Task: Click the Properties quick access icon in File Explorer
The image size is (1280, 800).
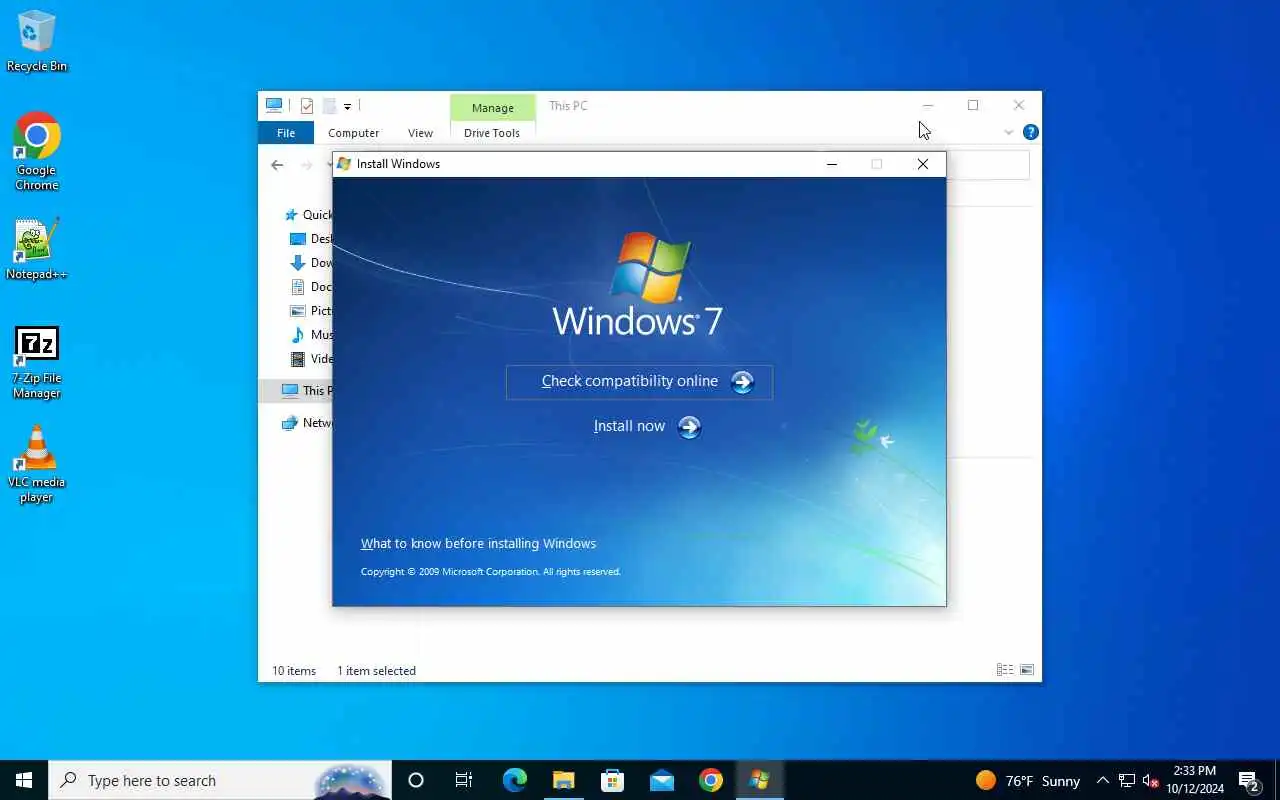Action: click(307, 106)
